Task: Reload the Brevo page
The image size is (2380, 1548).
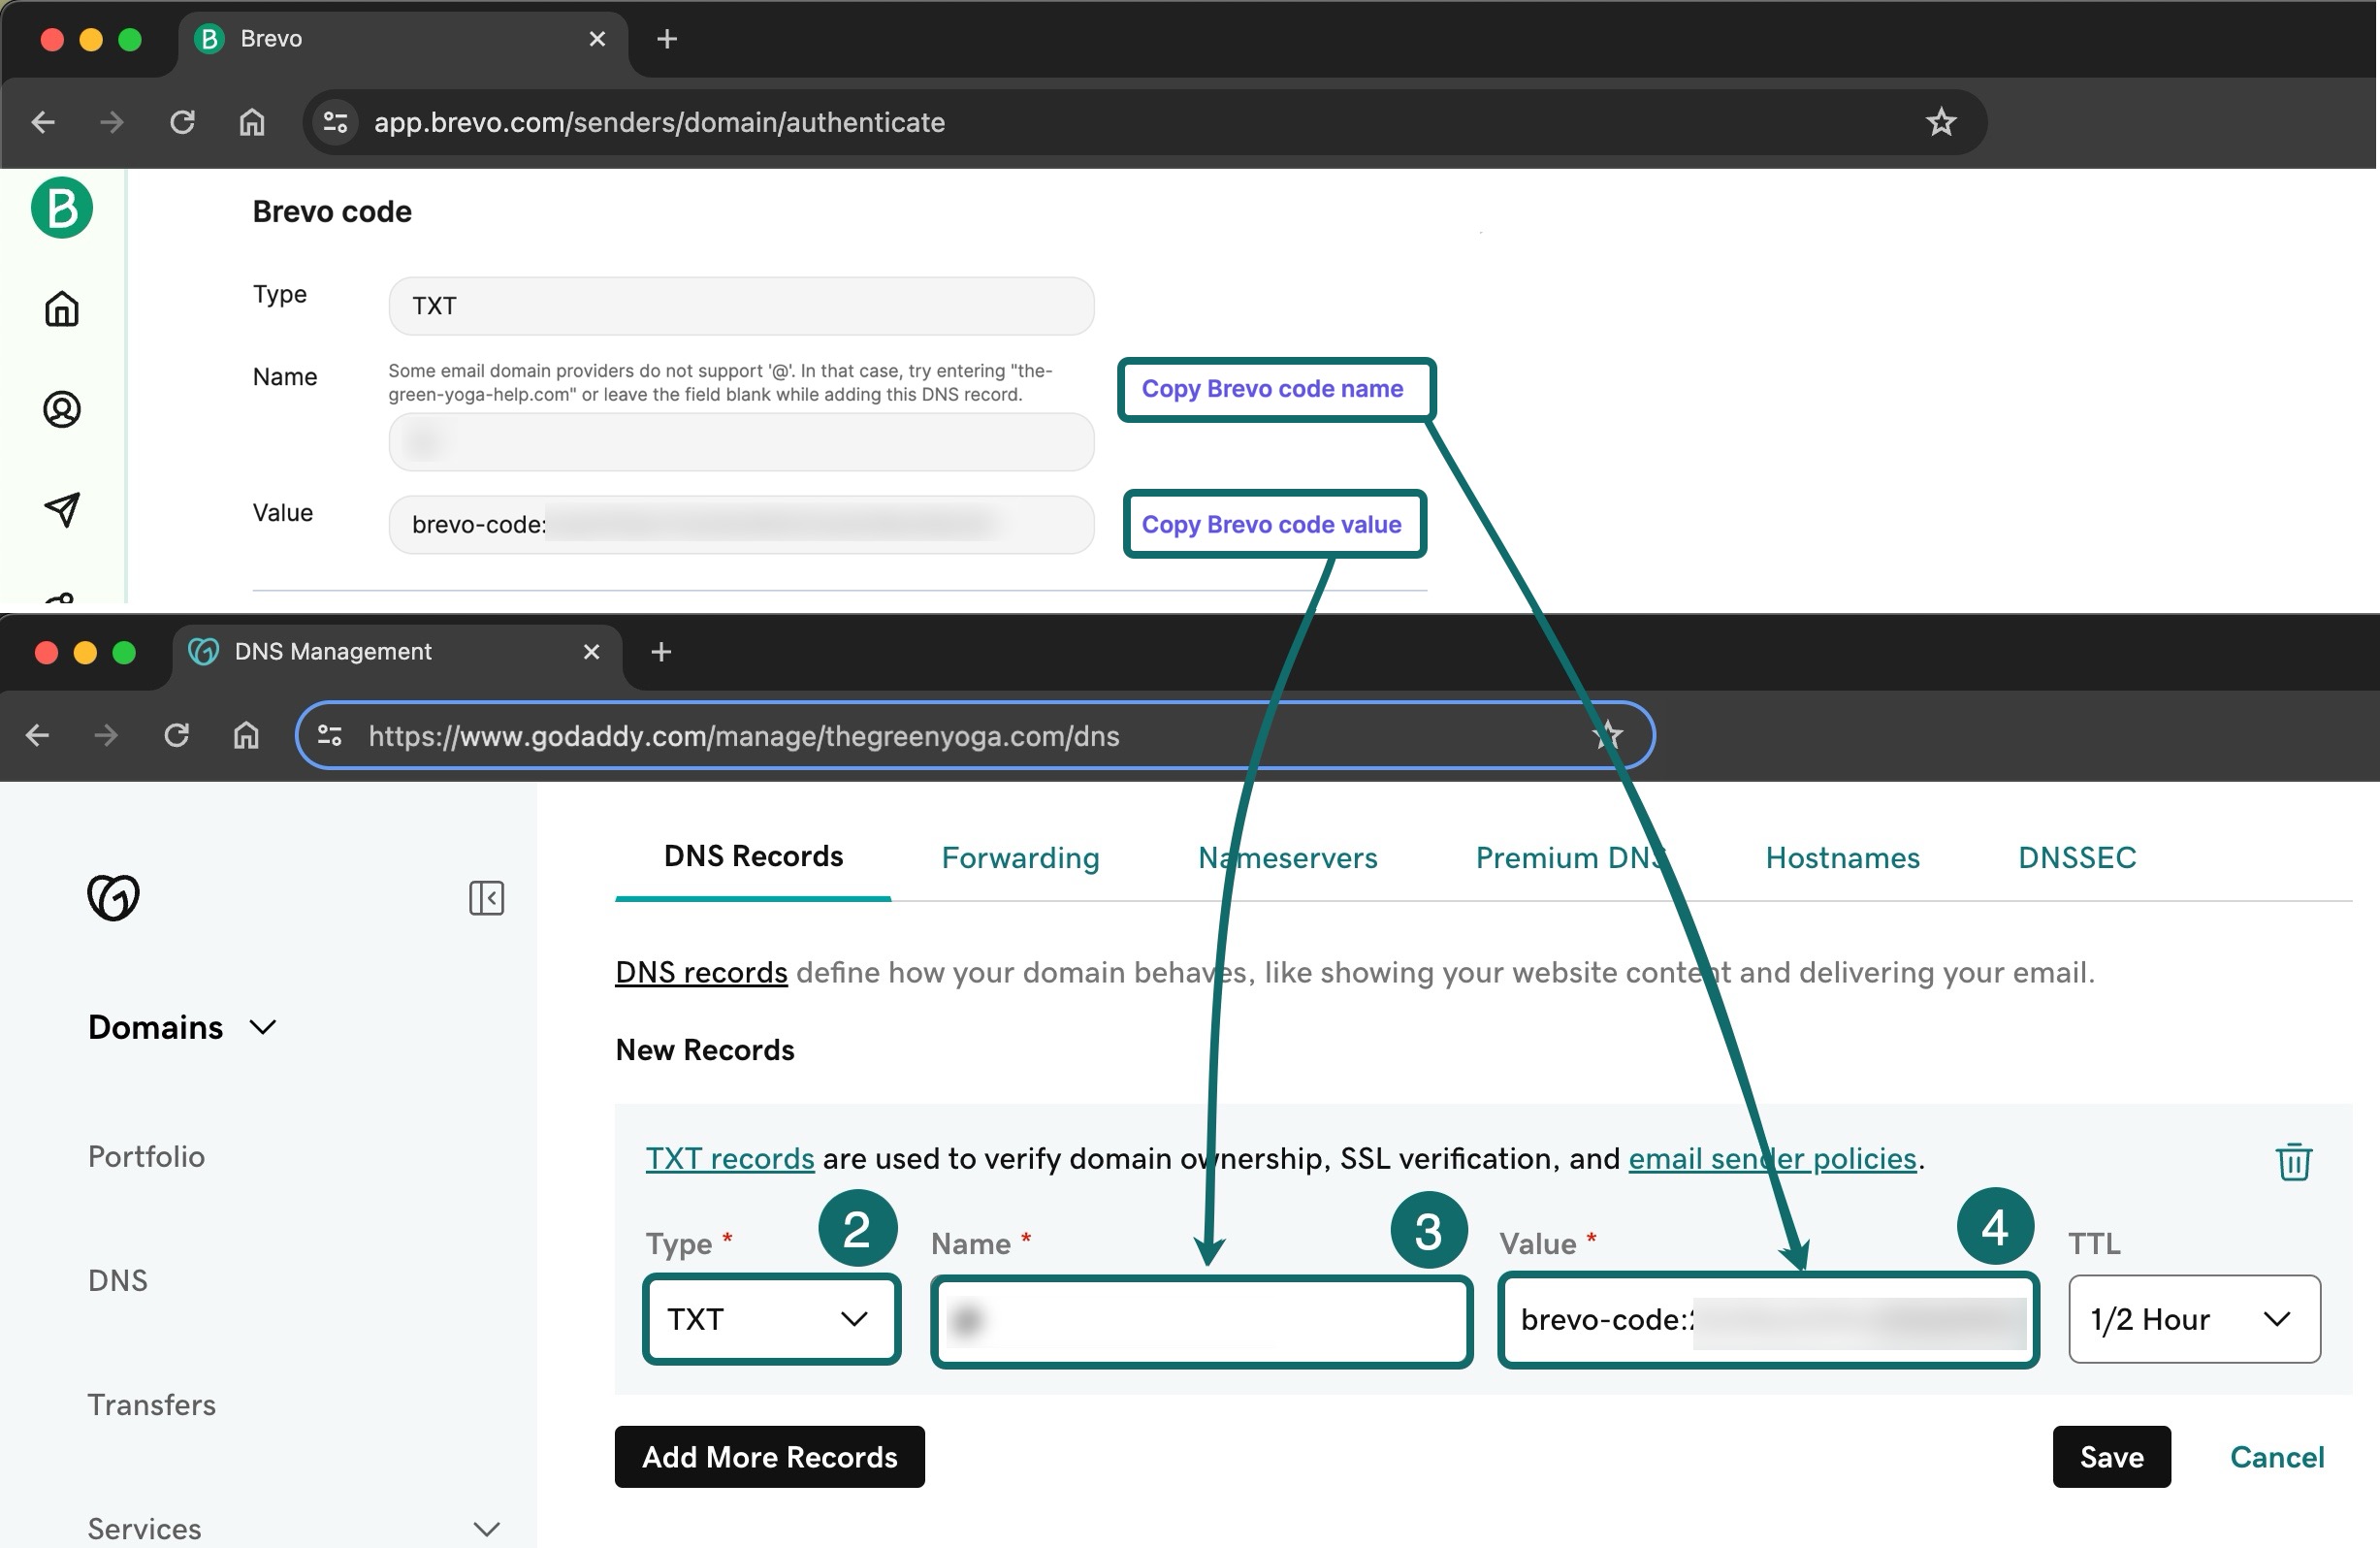Action: coord(182,122)
